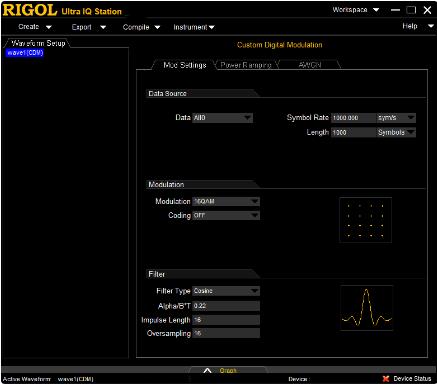Switch to the Power Ramping tab
Viewport: 437px width, 385px height.
coord(246,65)
